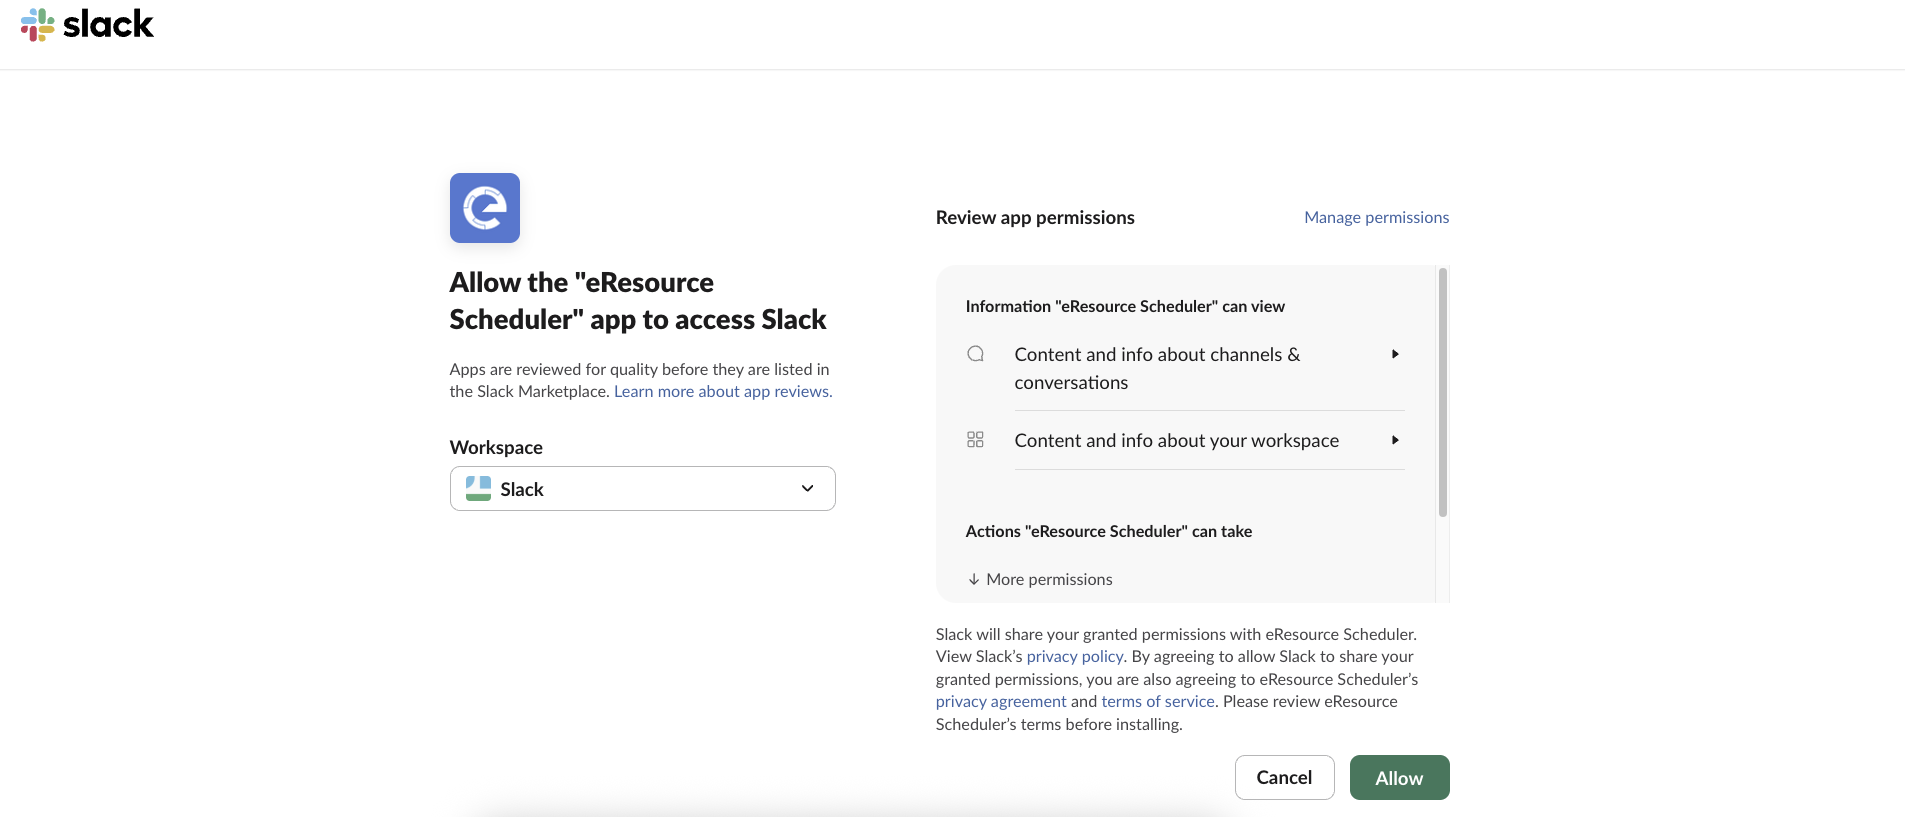1905x817 pixels.
Task: Click the Slack workspace avatar icon
Action: pos(479,489)
